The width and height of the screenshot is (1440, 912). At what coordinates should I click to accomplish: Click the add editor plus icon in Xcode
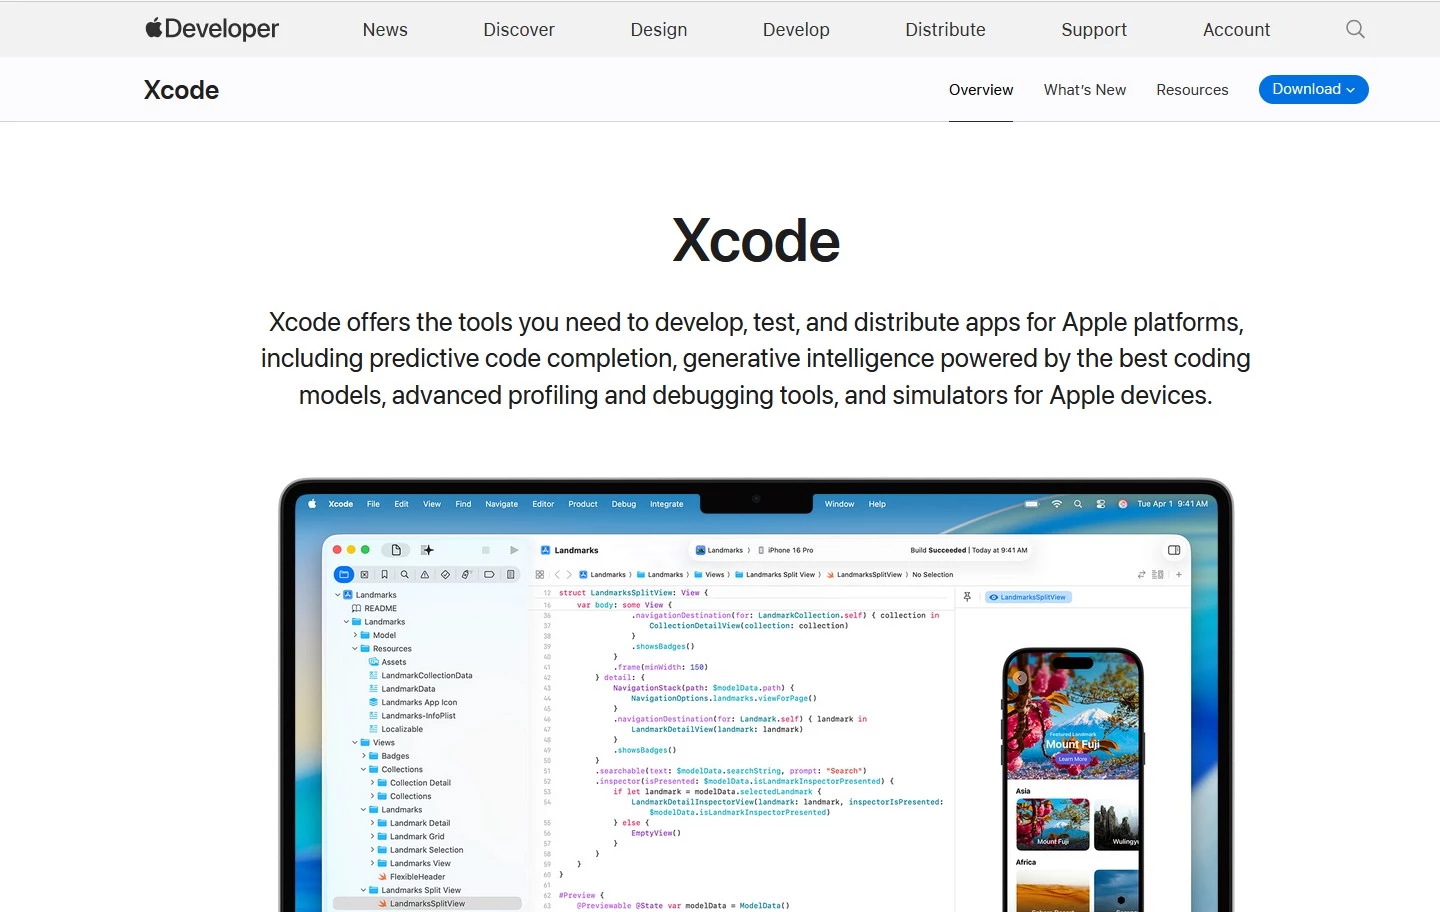[x=1179, y=575]
